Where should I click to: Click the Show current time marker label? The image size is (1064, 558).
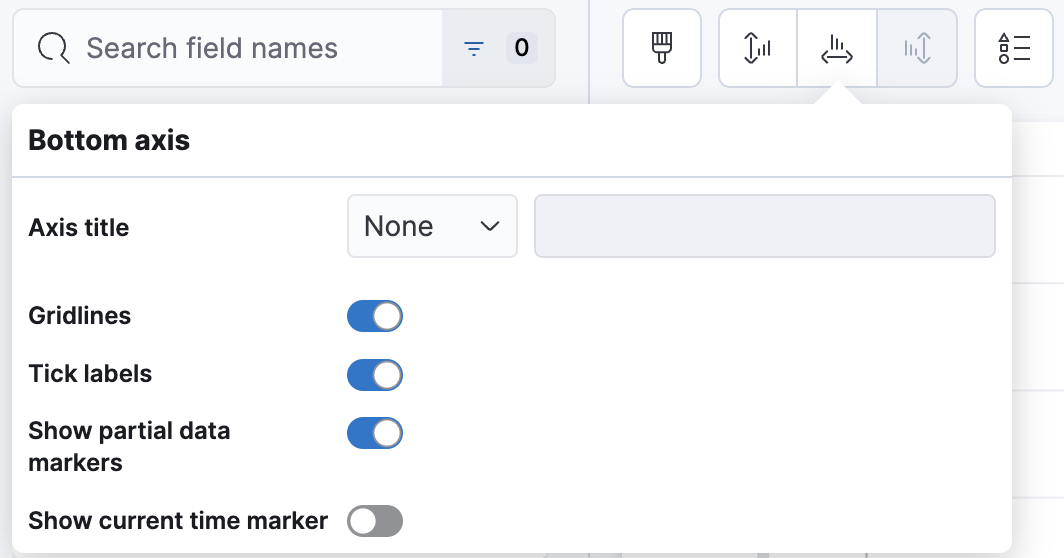click(x=178, y=521)
